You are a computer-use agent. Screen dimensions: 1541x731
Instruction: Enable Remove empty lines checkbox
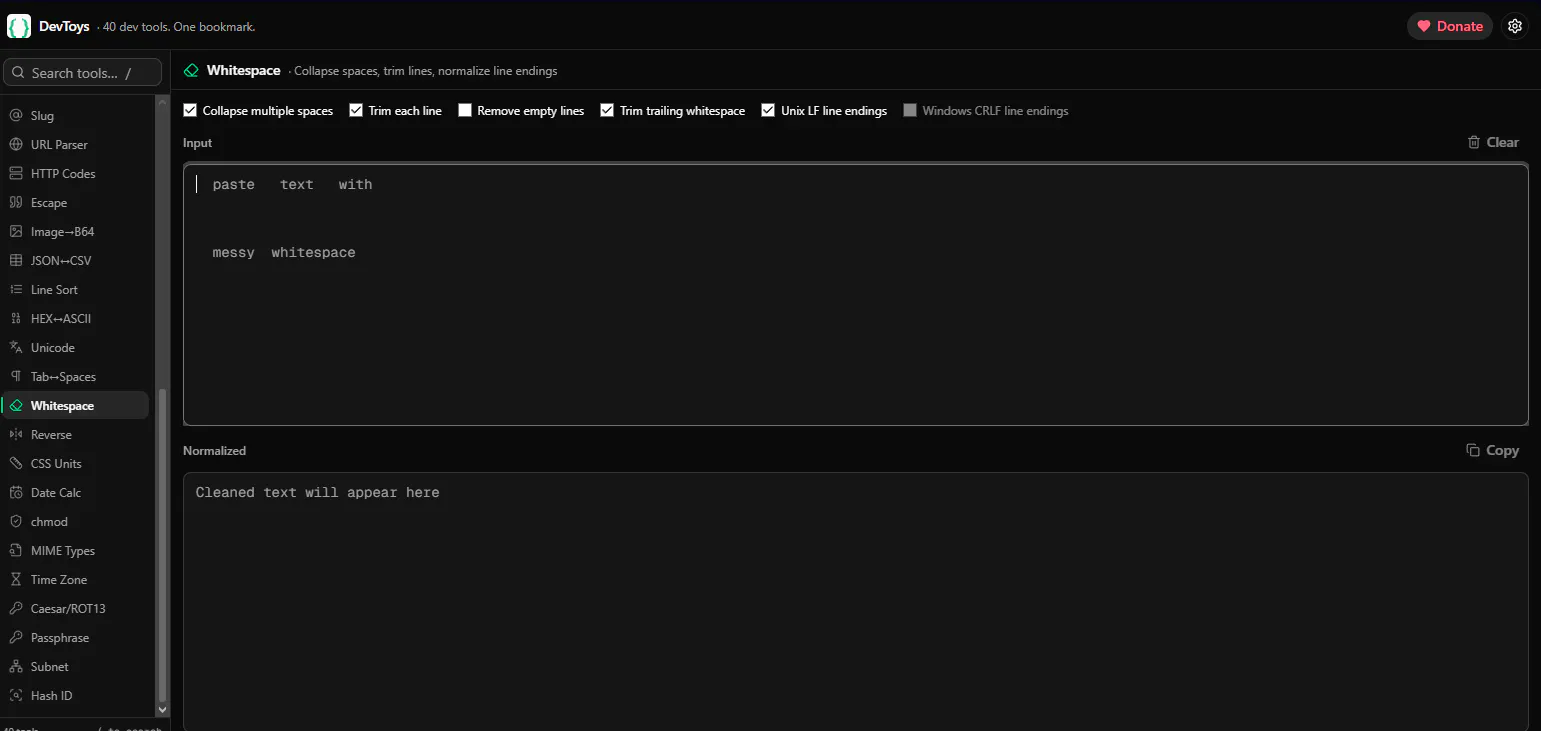click(465, 111)
